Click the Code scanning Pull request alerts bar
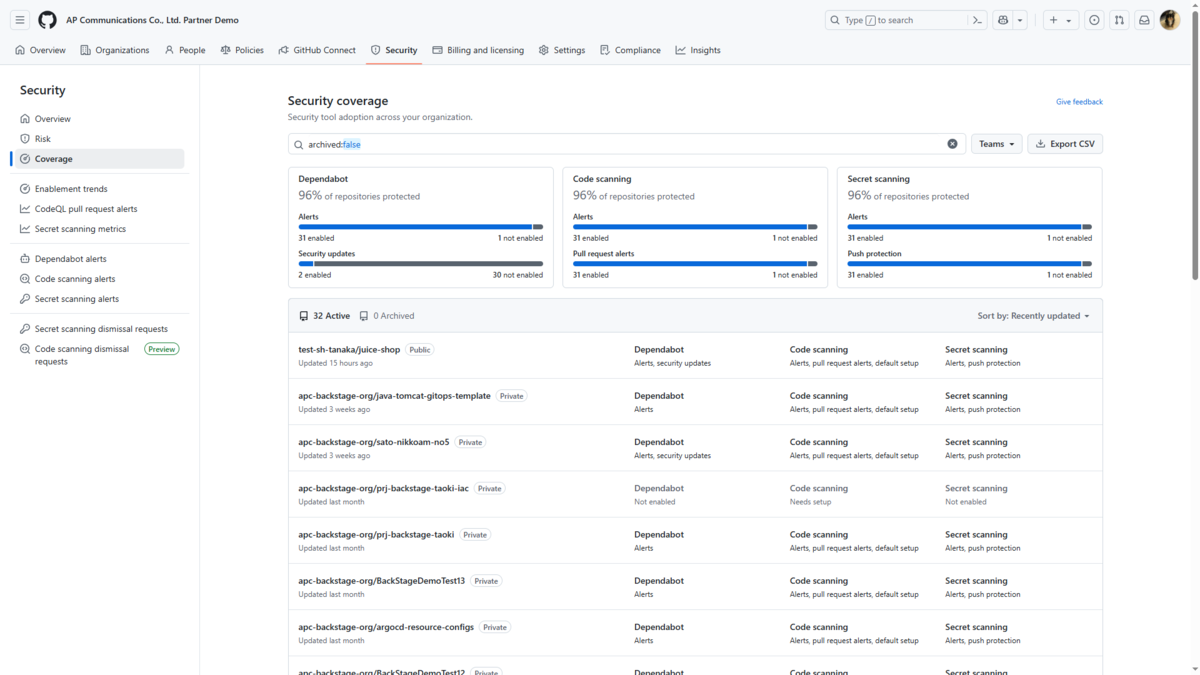 point(695,264)
